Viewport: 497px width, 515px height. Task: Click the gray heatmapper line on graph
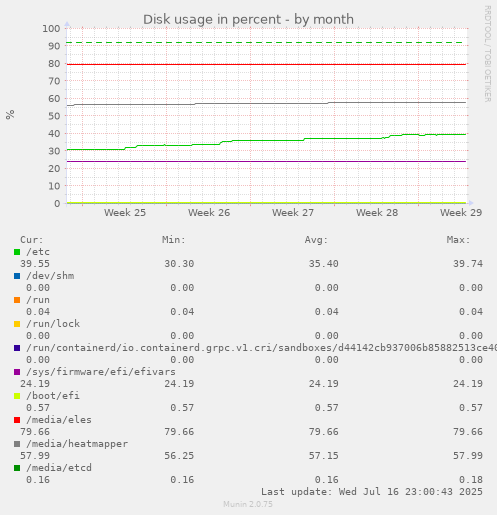pos(267,103)
